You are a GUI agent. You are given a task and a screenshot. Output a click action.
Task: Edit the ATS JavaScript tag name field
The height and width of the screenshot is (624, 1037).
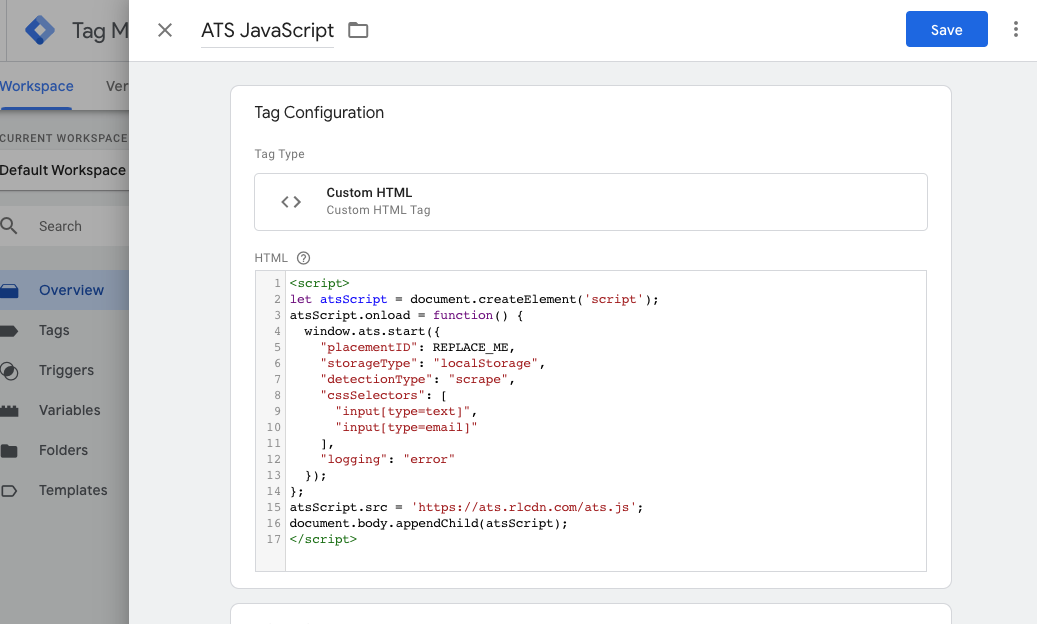coord(267,30)
